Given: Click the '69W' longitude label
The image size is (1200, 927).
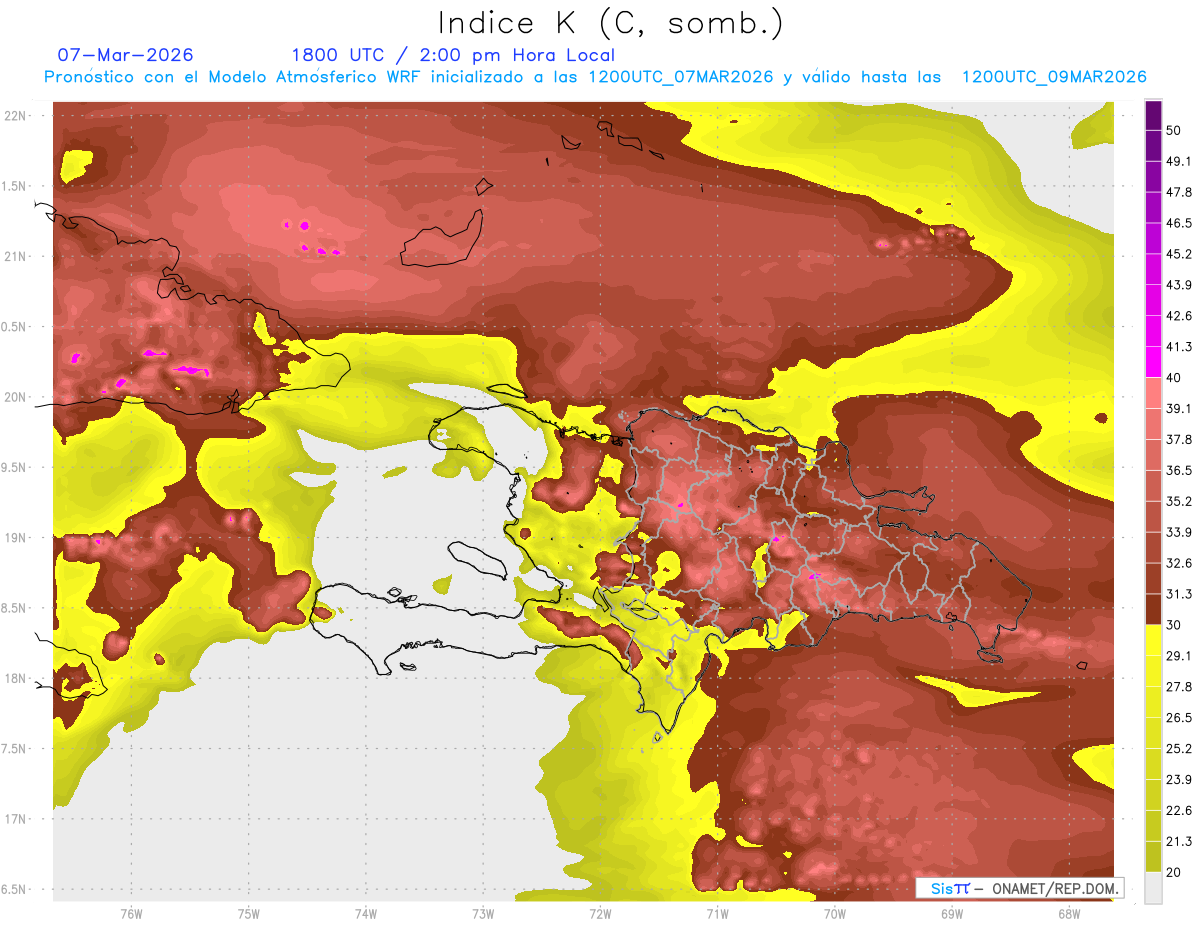Looking at the screenshot, I should 952,914.
